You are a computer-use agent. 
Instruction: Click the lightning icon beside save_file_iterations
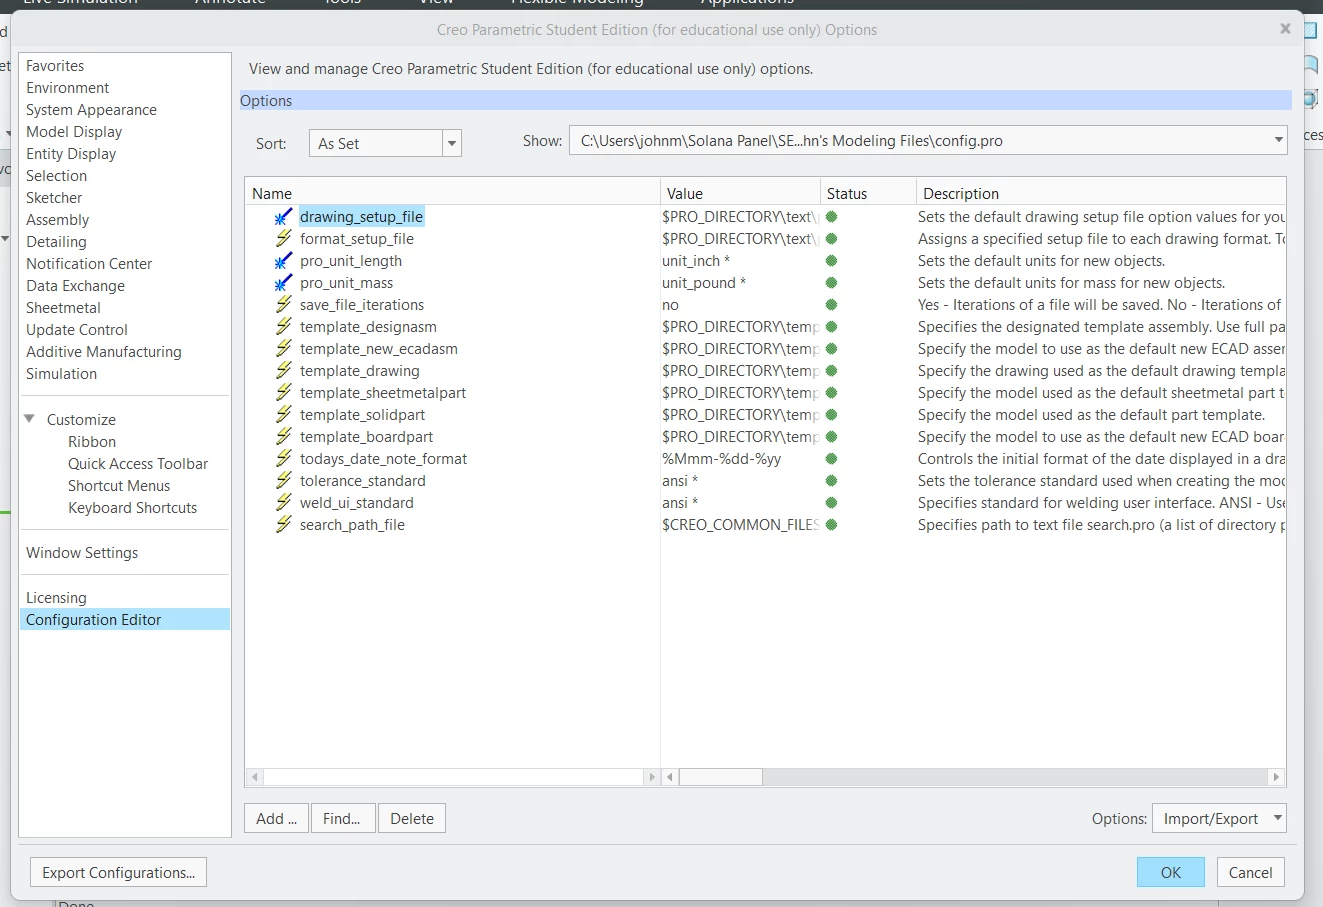(x=284, y=305)
